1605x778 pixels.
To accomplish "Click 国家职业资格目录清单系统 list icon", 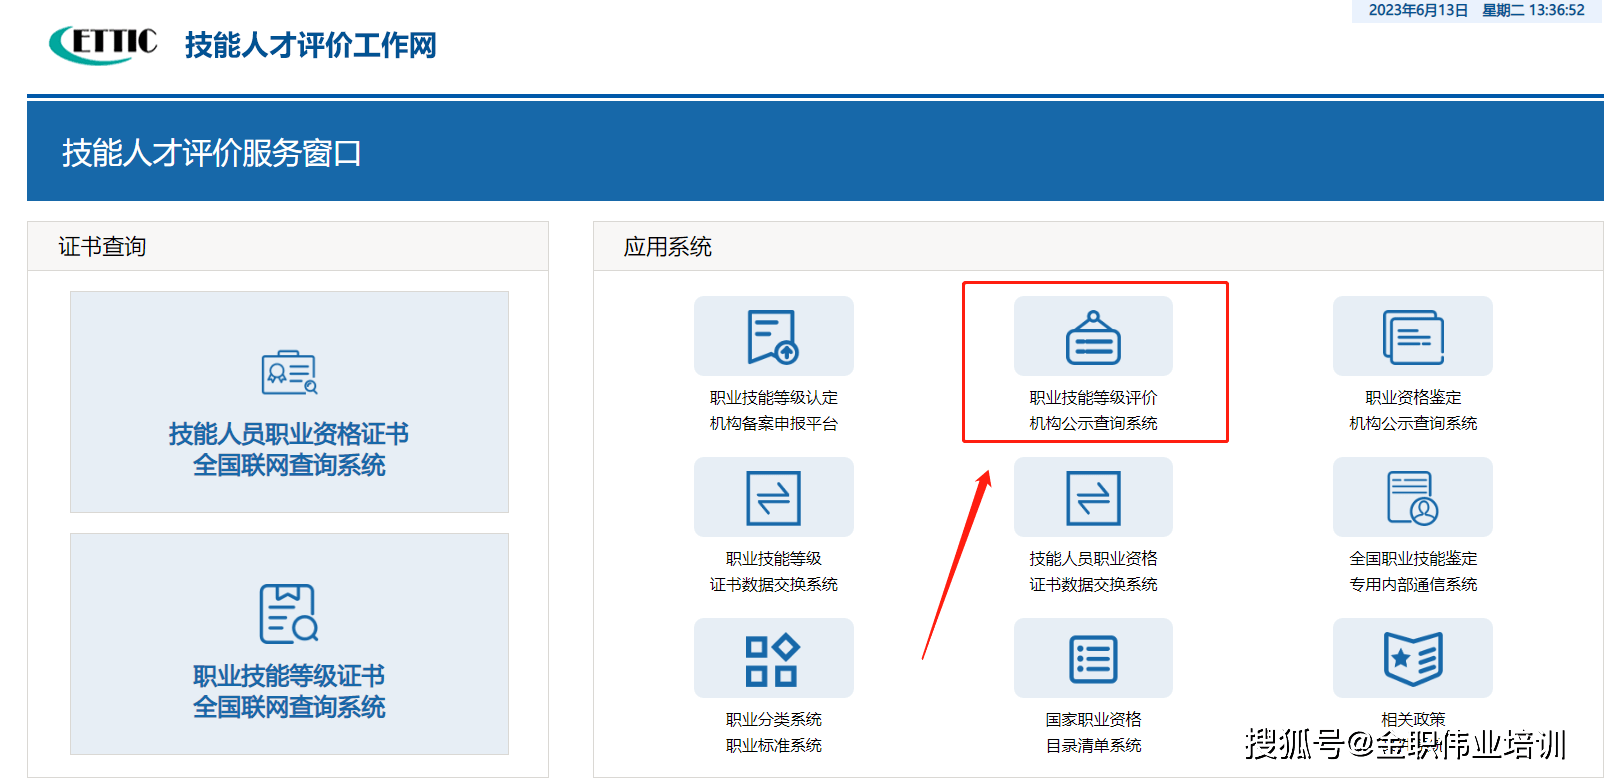I will click(1093, 659).
